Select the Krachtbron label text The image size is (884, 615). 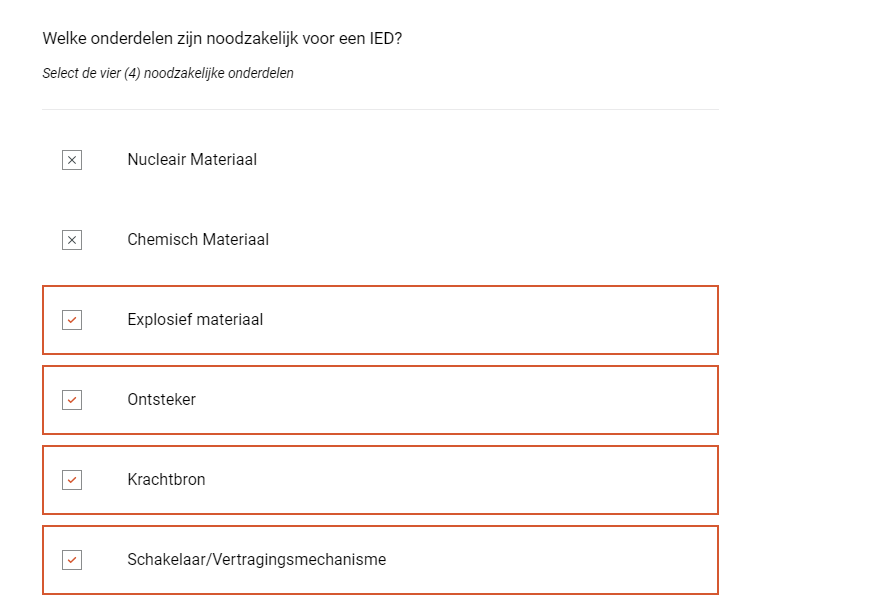pos(166,480)
